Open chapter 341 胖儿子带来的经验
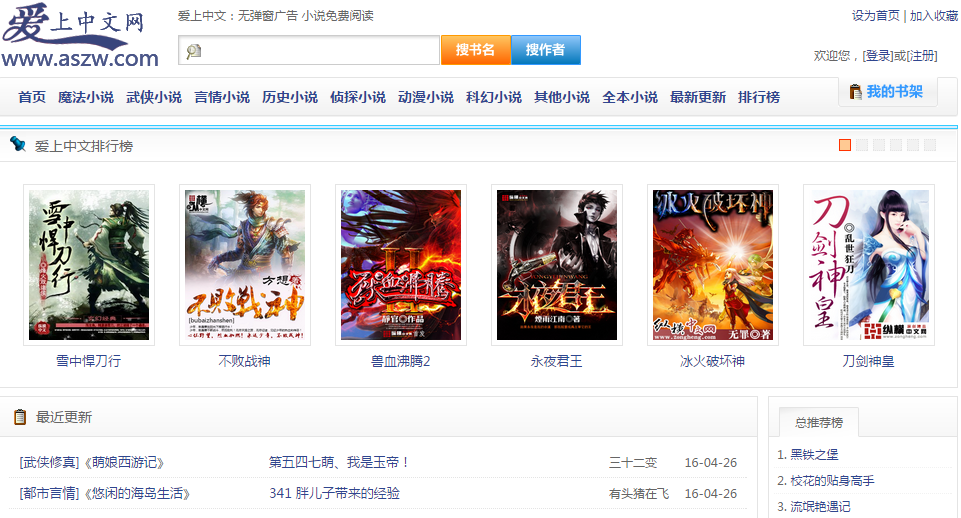Viewport: 961px width, 518px height. click(x=335, y=493)
